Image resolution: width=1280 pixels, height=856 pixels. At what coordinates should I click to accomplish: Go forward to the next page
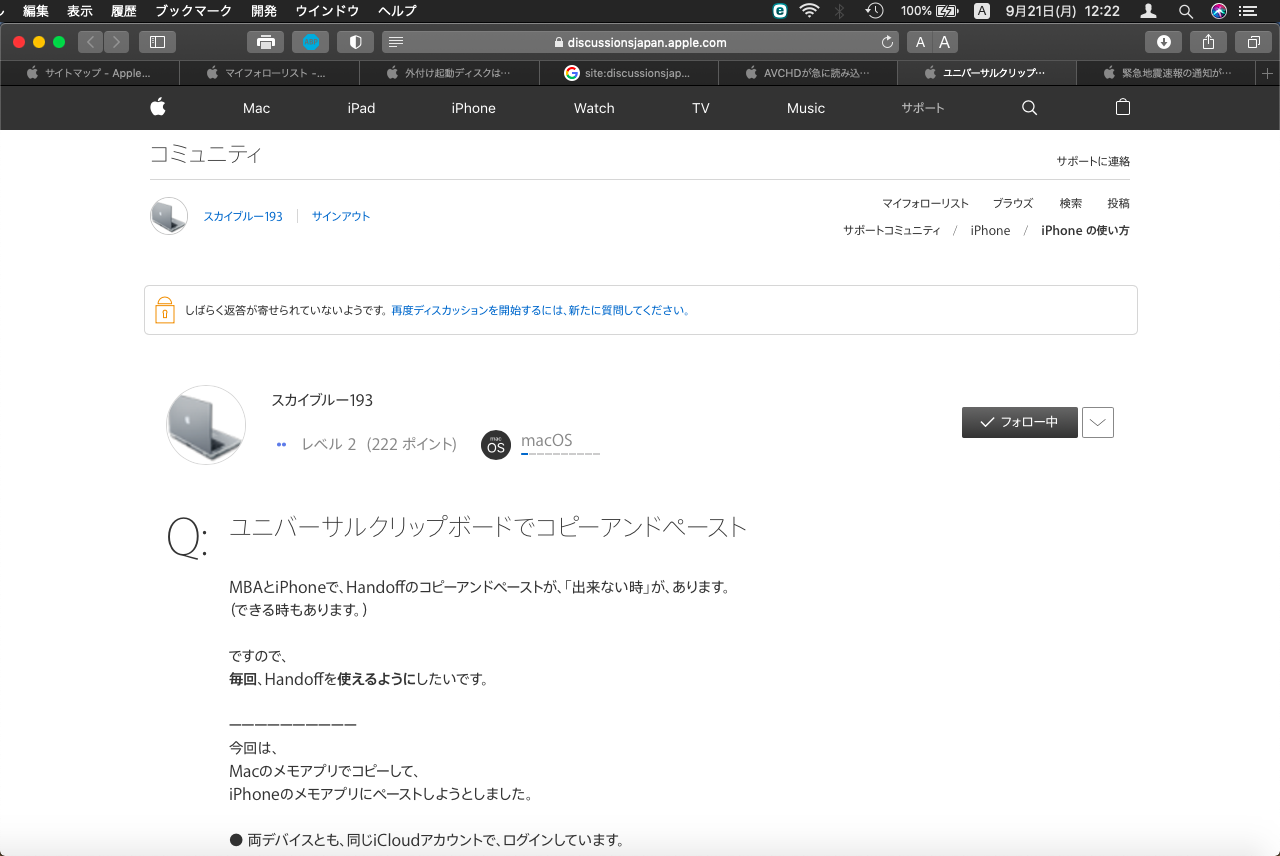[x=117, y=42]
